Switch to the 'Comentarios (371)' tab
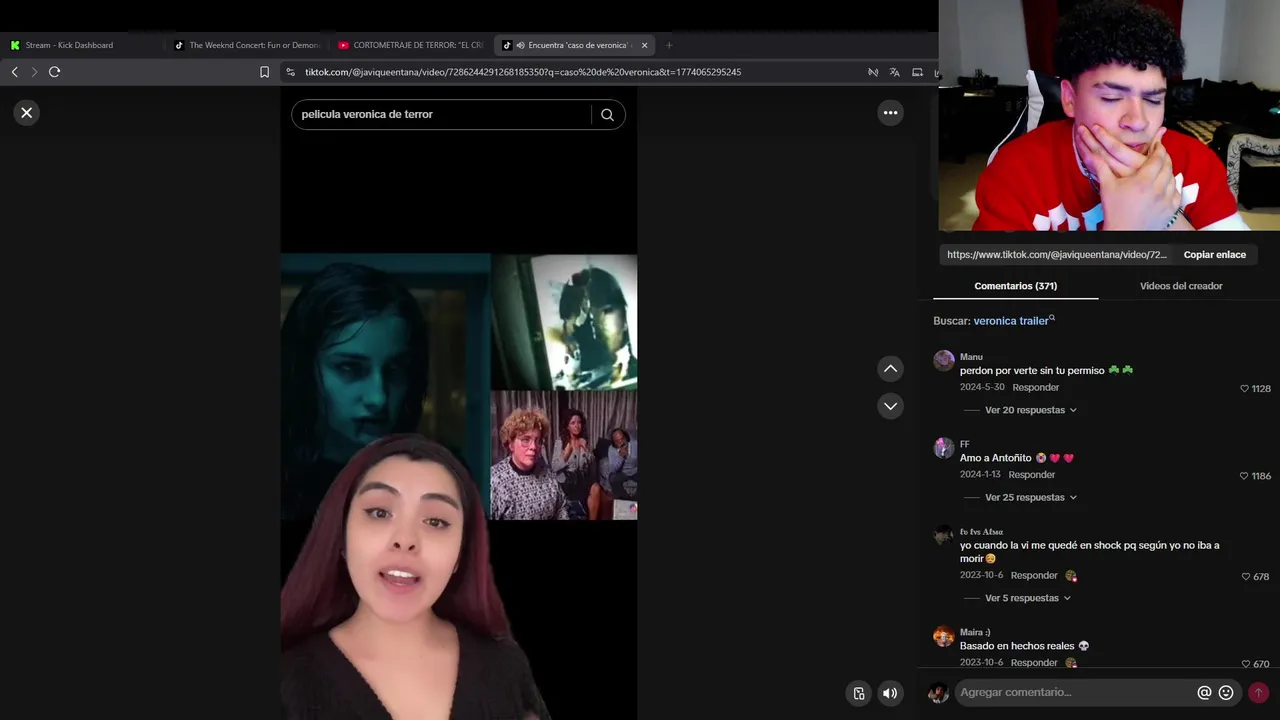Image resolution: width=1280 pixels, height=720 pixels. point(1015,286)
